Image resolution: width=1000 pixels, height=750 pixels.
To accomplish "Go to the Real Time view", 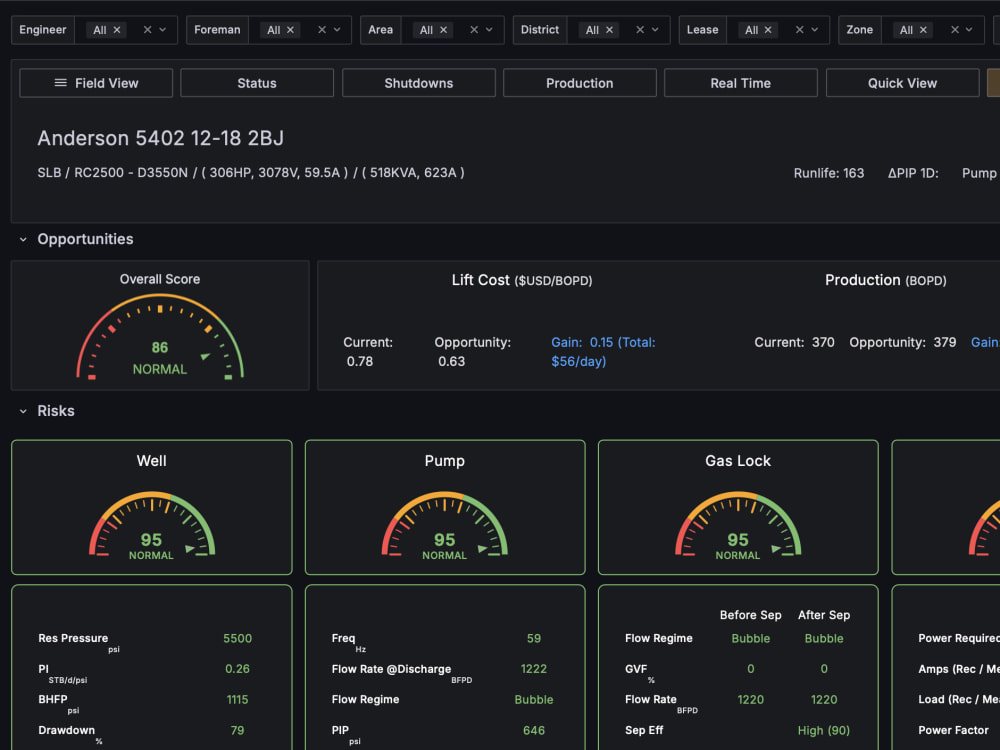I will [x=740, y=83].
